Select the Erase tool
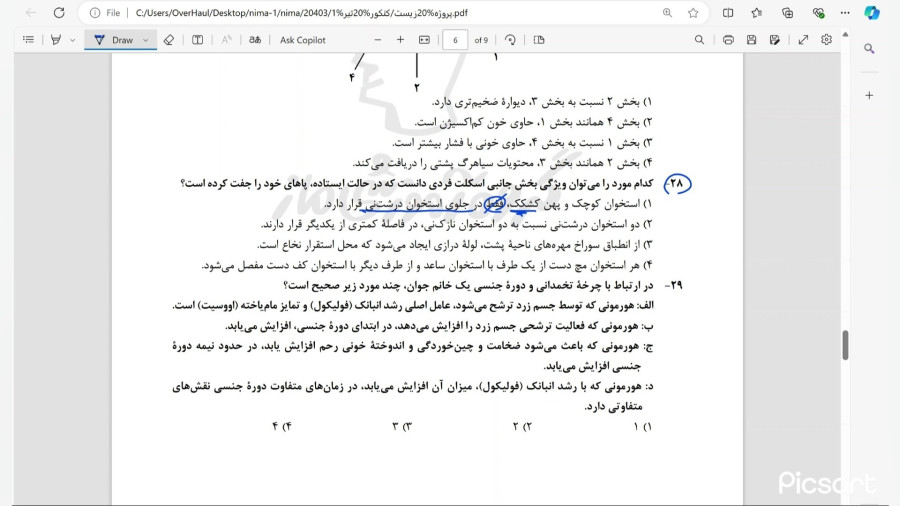The image size is (900, 506). click(169, 40)
